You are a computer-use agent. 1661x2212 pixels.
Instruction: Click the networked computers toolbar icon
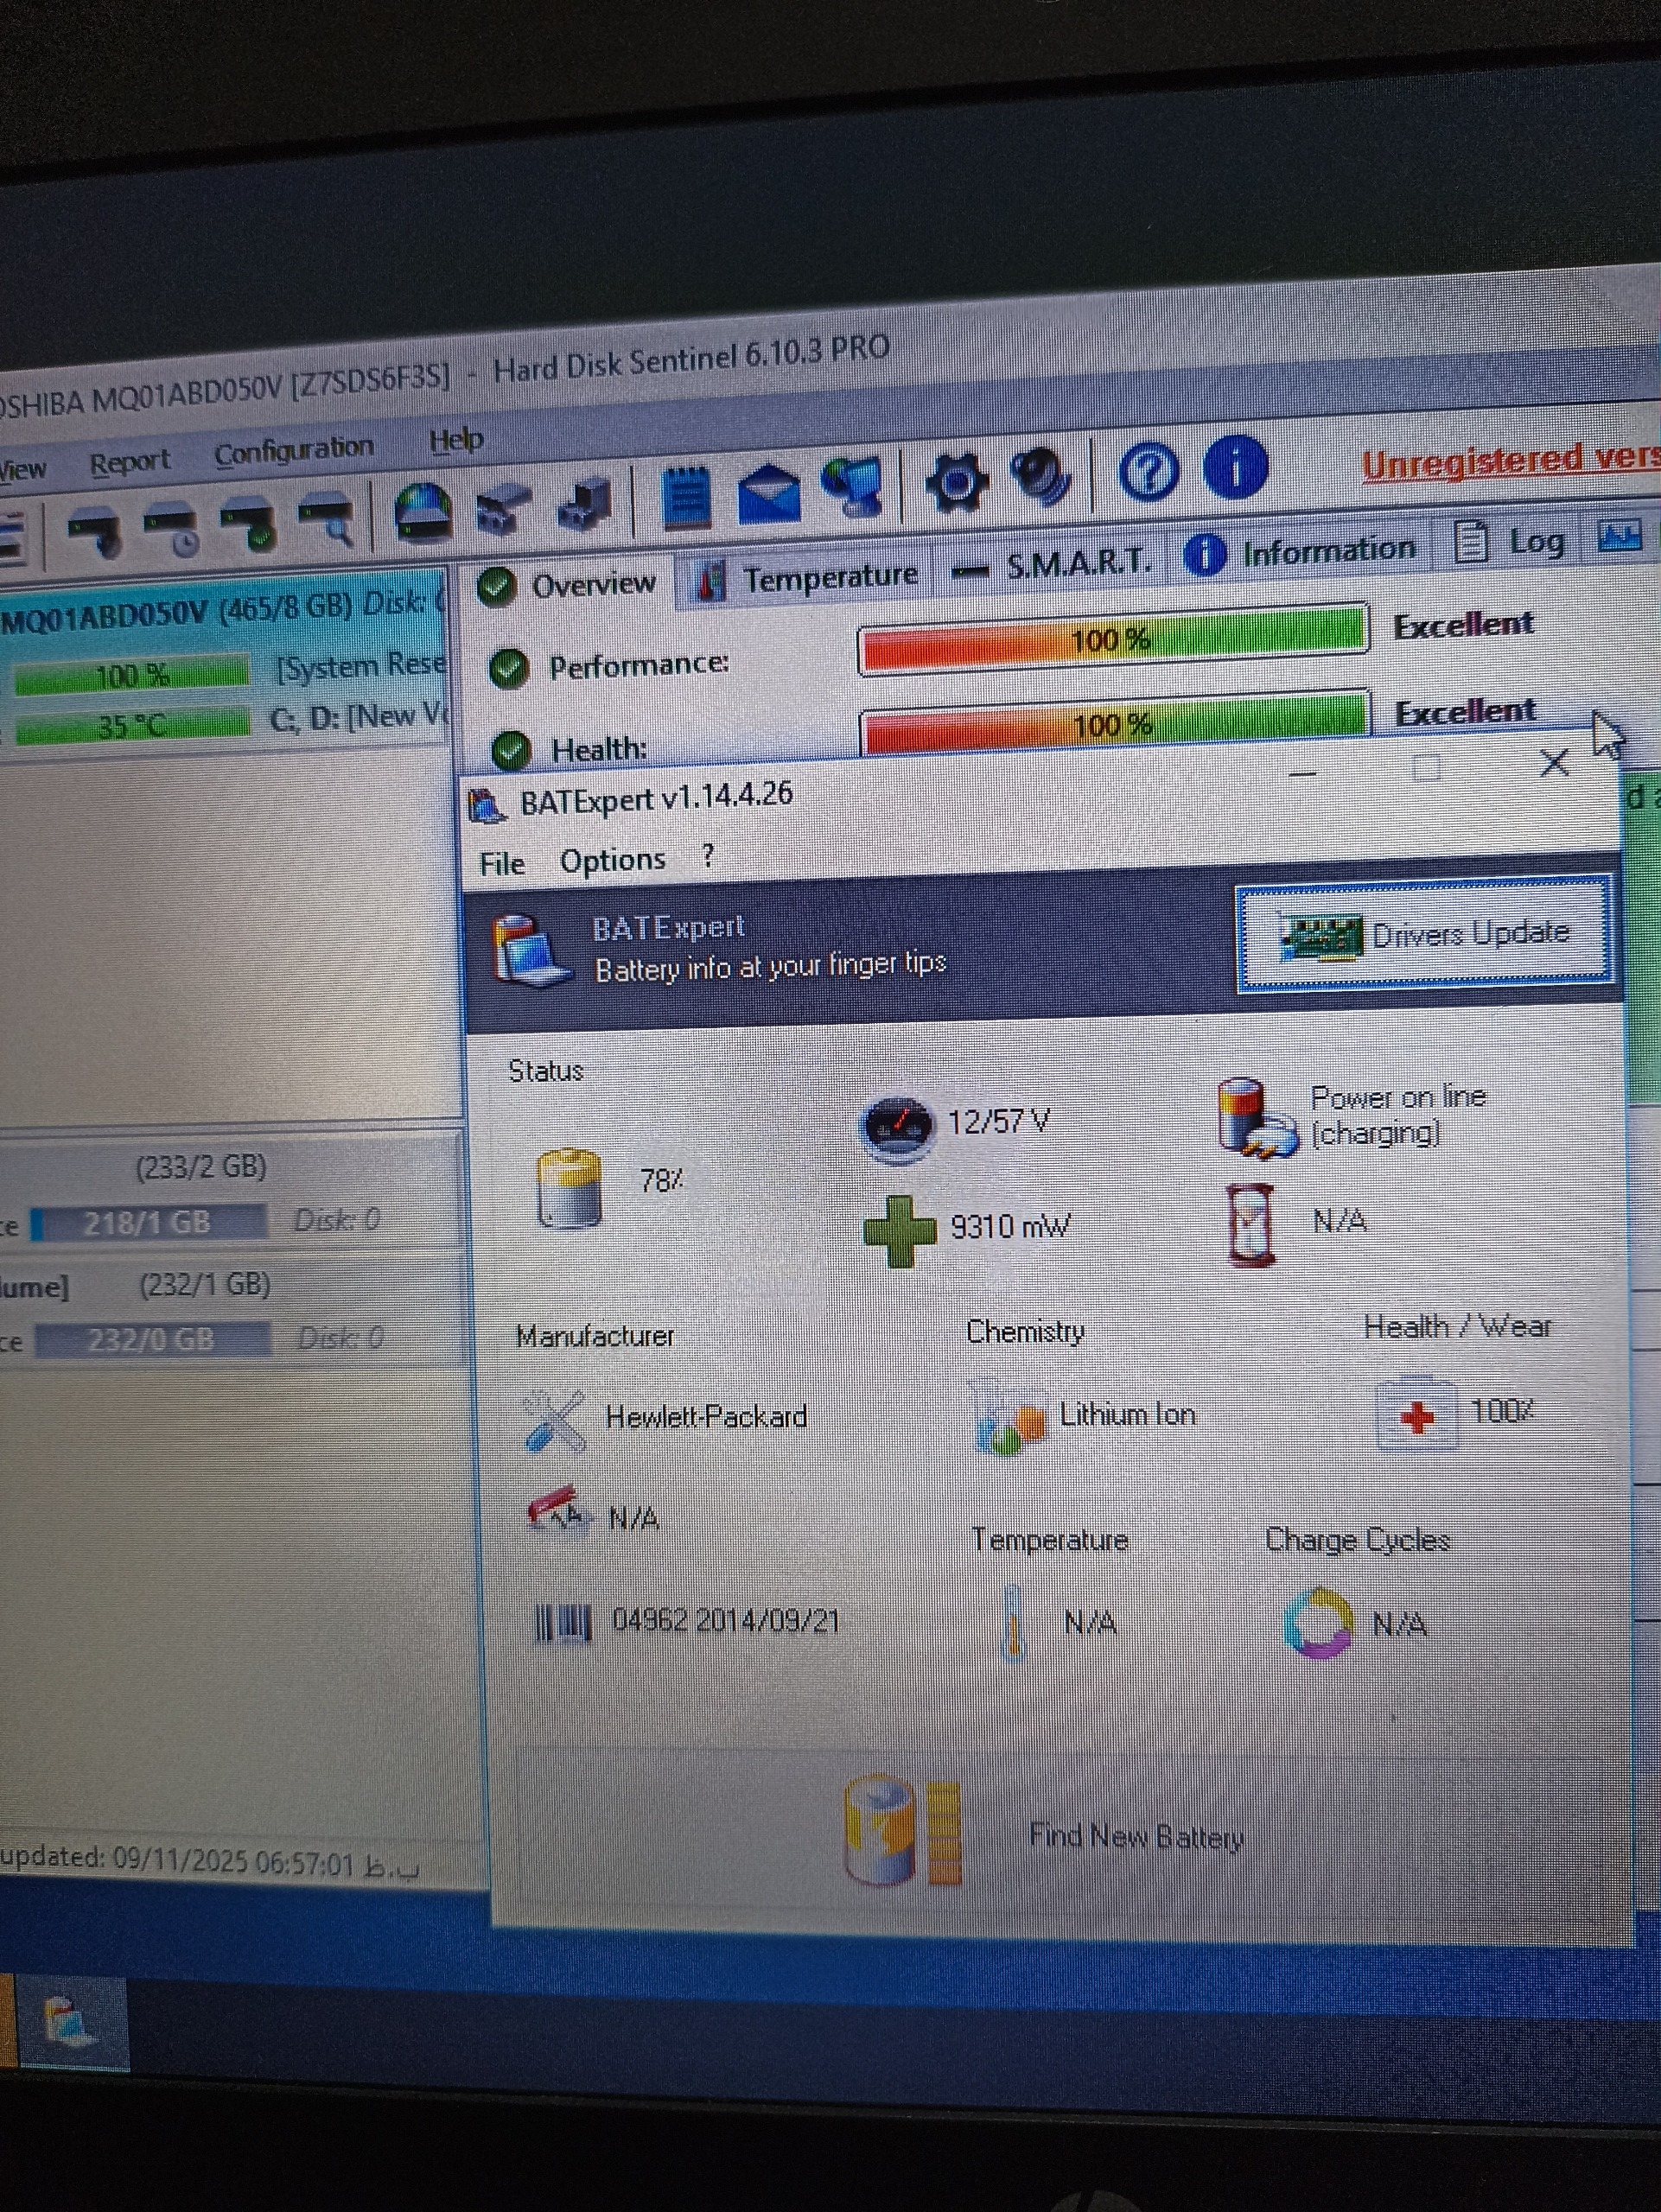pos(852,487)
